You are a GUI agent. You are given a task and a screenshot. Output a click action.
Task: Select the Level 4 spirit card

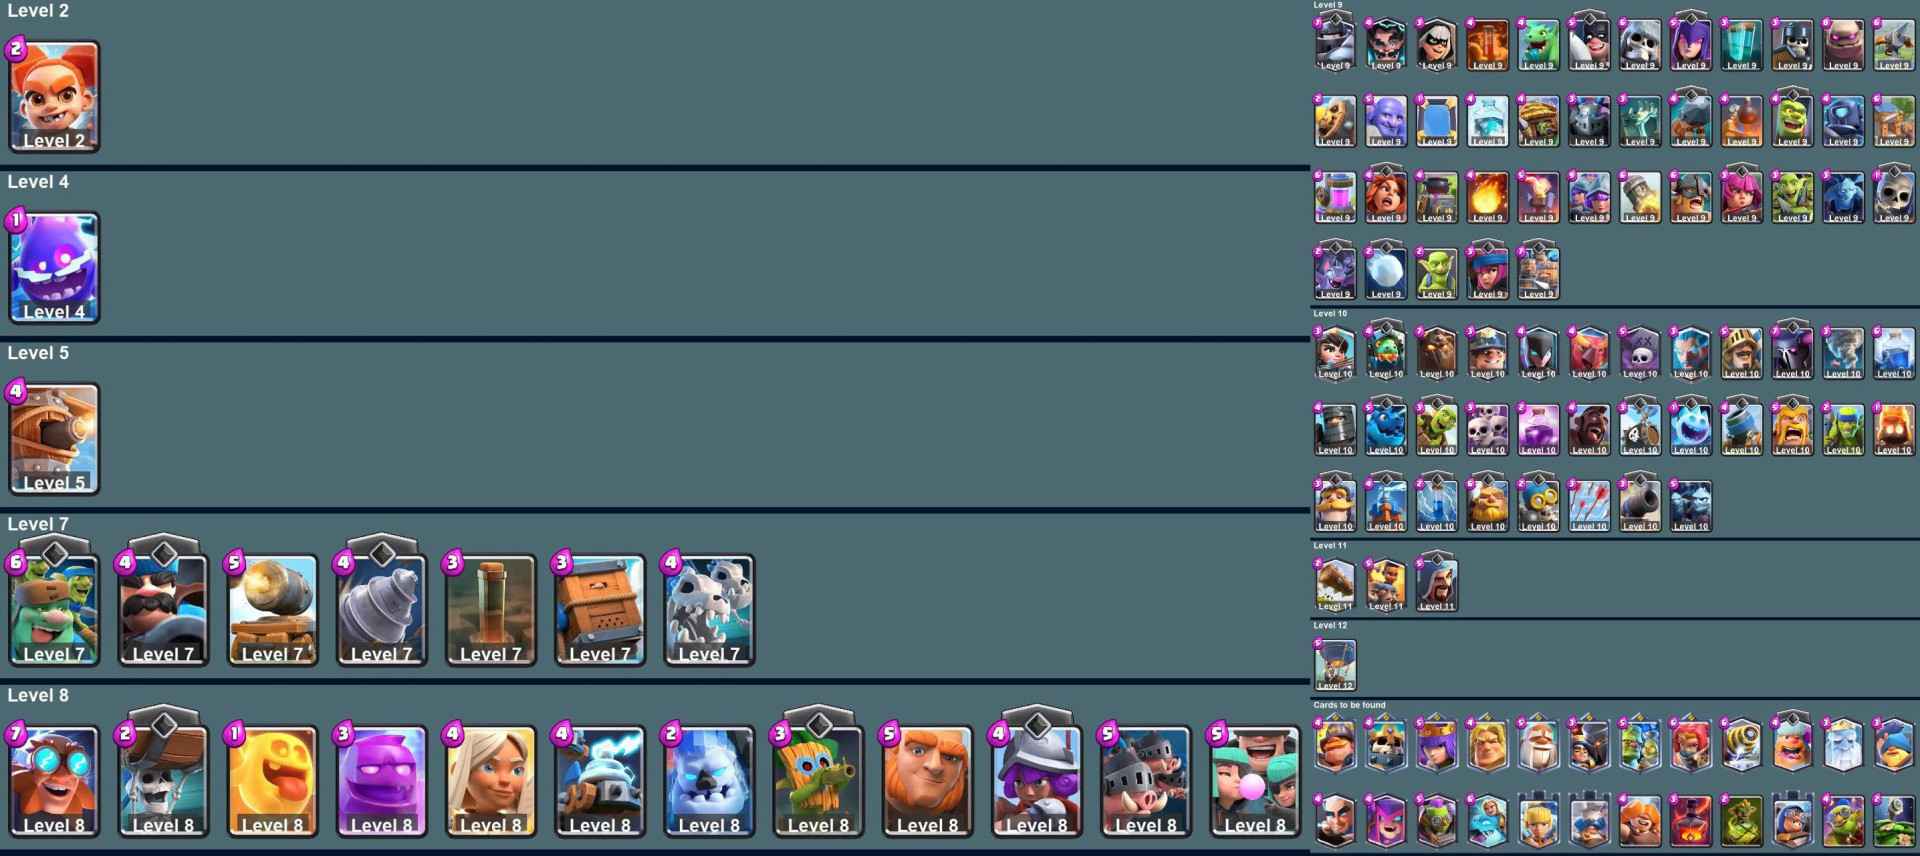coord(55,268)
